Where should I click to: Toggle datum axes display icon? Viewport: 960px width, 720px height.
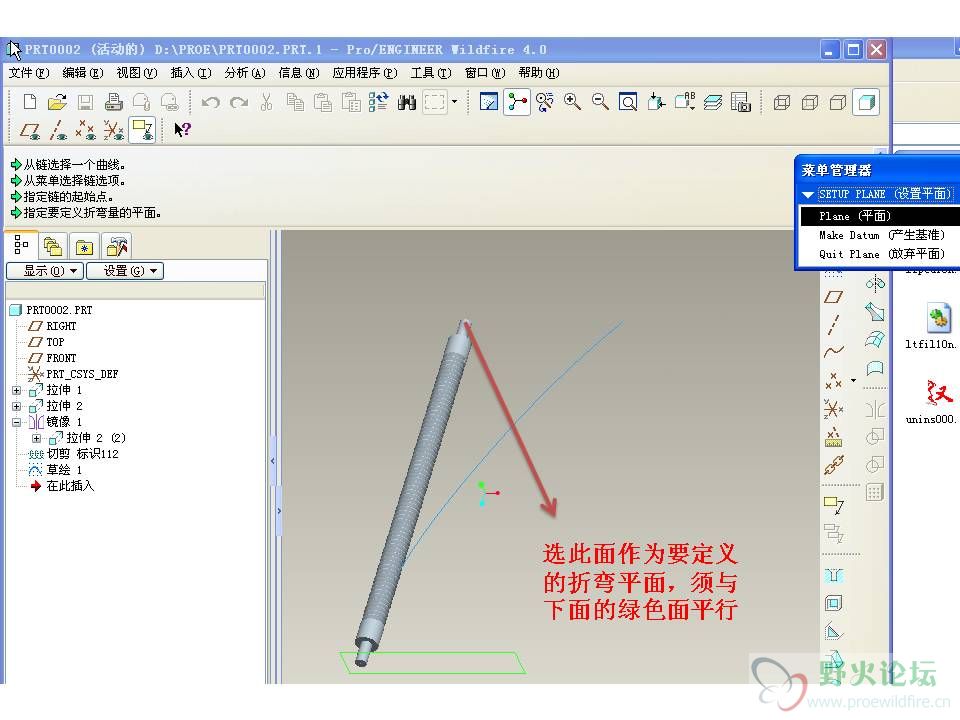tap(58, 130)
